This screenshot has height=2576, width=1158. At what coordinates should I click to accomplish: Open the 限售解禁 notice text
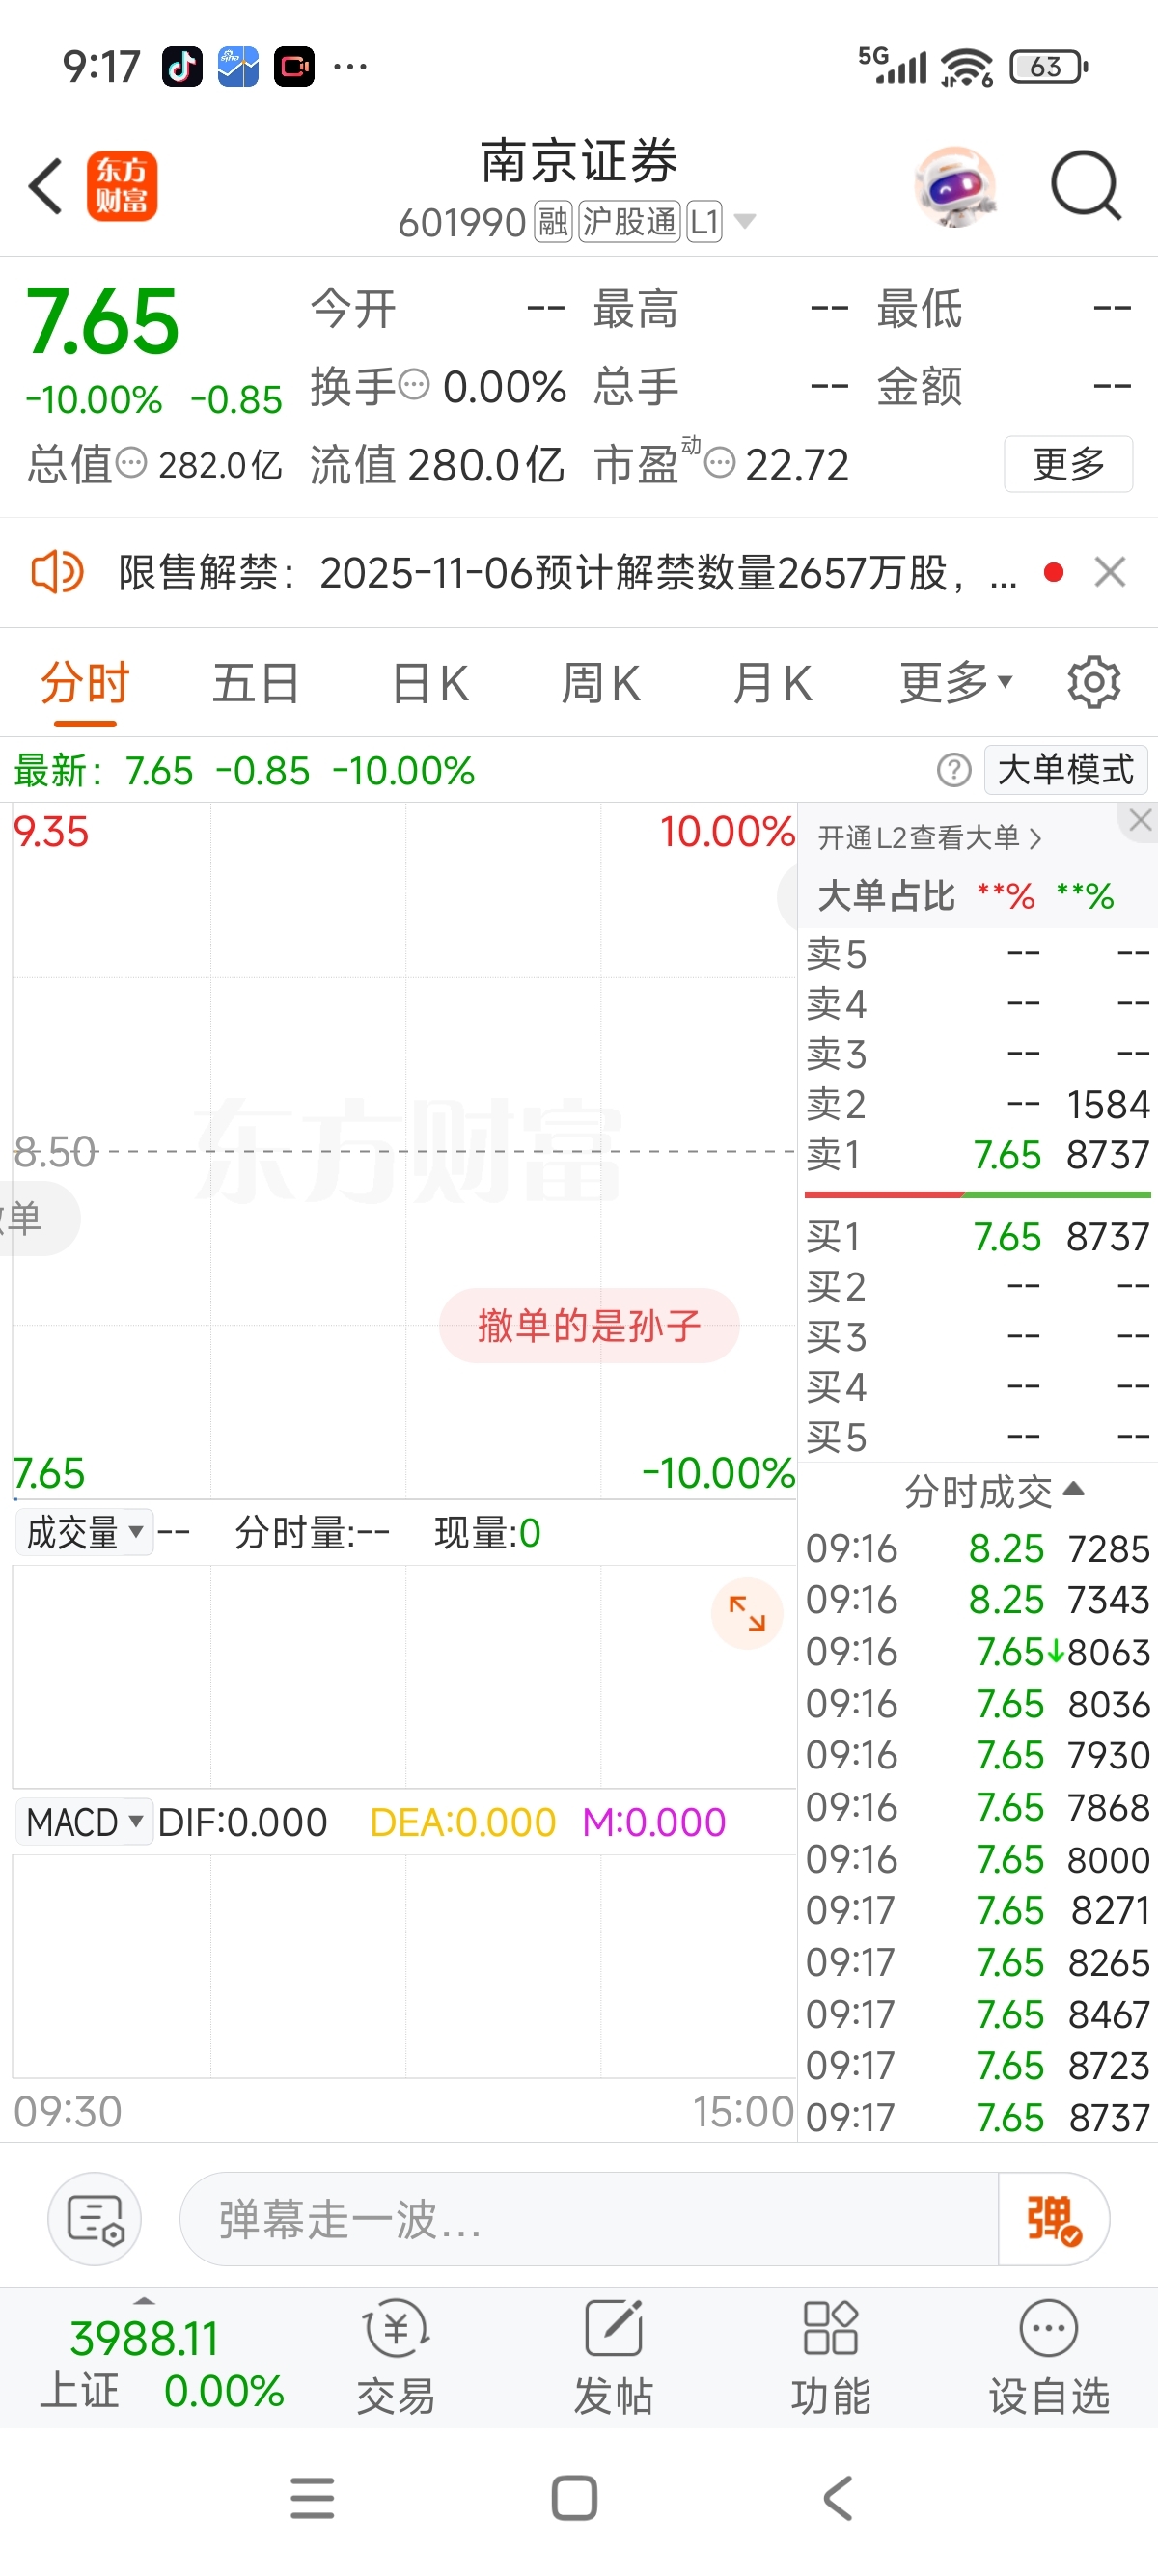567,573
